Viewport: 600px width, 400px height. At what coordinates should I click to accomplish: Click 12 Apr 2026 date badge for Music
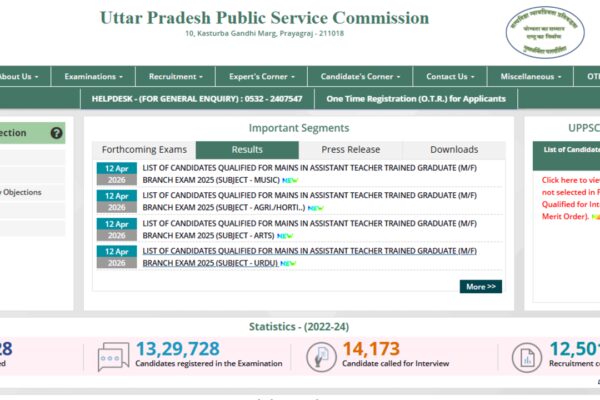pyautogui.click(x=117, y=174)
